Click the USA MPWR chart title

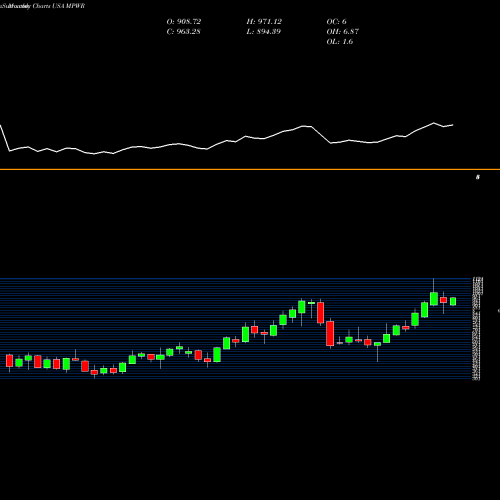coord(42,6)
